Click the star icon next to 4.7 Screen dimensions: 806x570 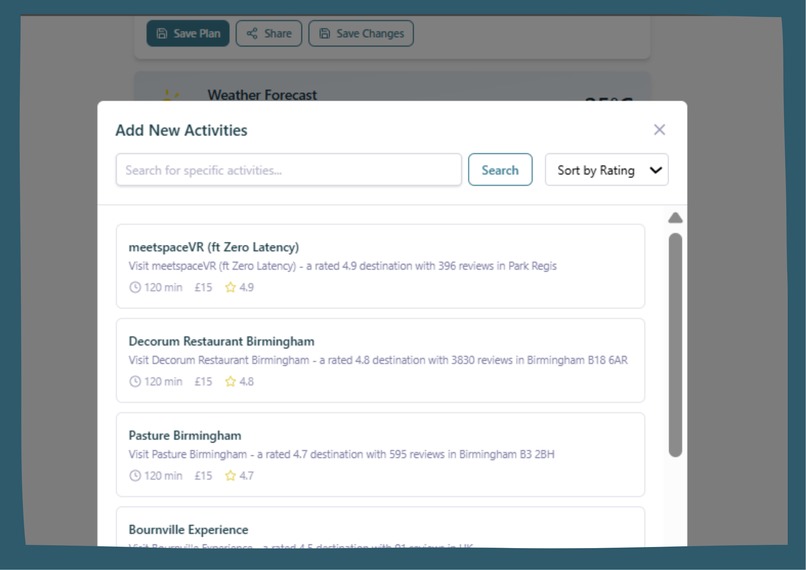[x=230, y=475]
